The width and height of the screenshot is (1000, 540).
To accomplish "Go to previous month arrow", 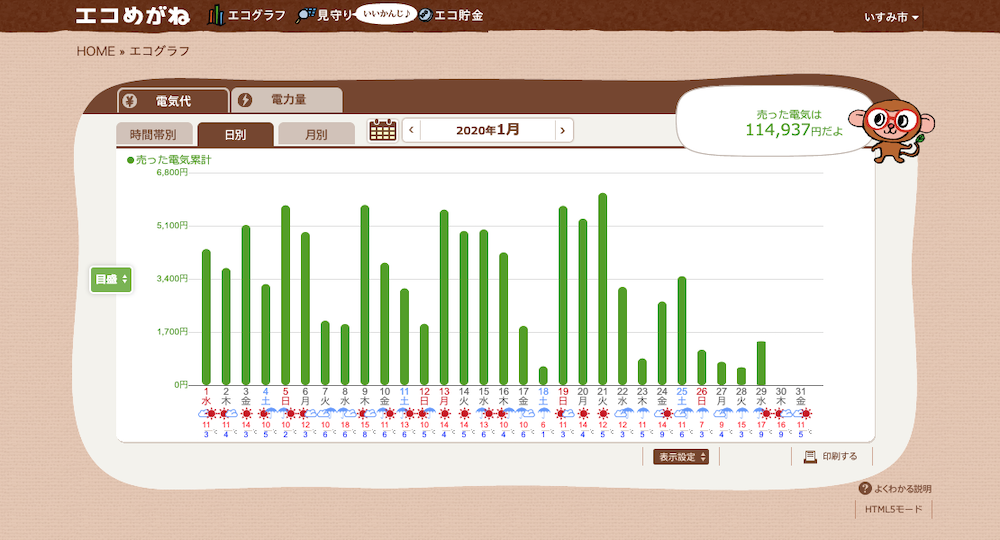I will click(411, 130).
